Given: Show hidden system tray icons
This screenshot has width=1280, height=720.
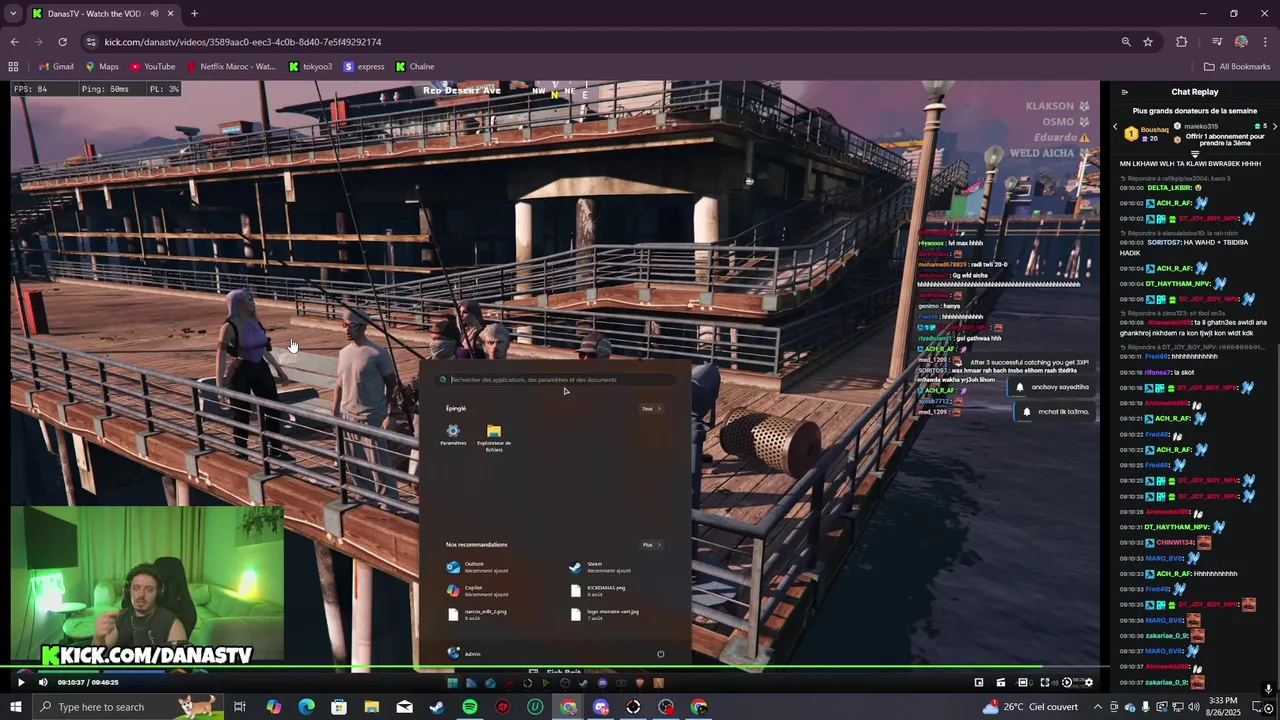Looking at the screenshot, I should tap(1098, 707).
